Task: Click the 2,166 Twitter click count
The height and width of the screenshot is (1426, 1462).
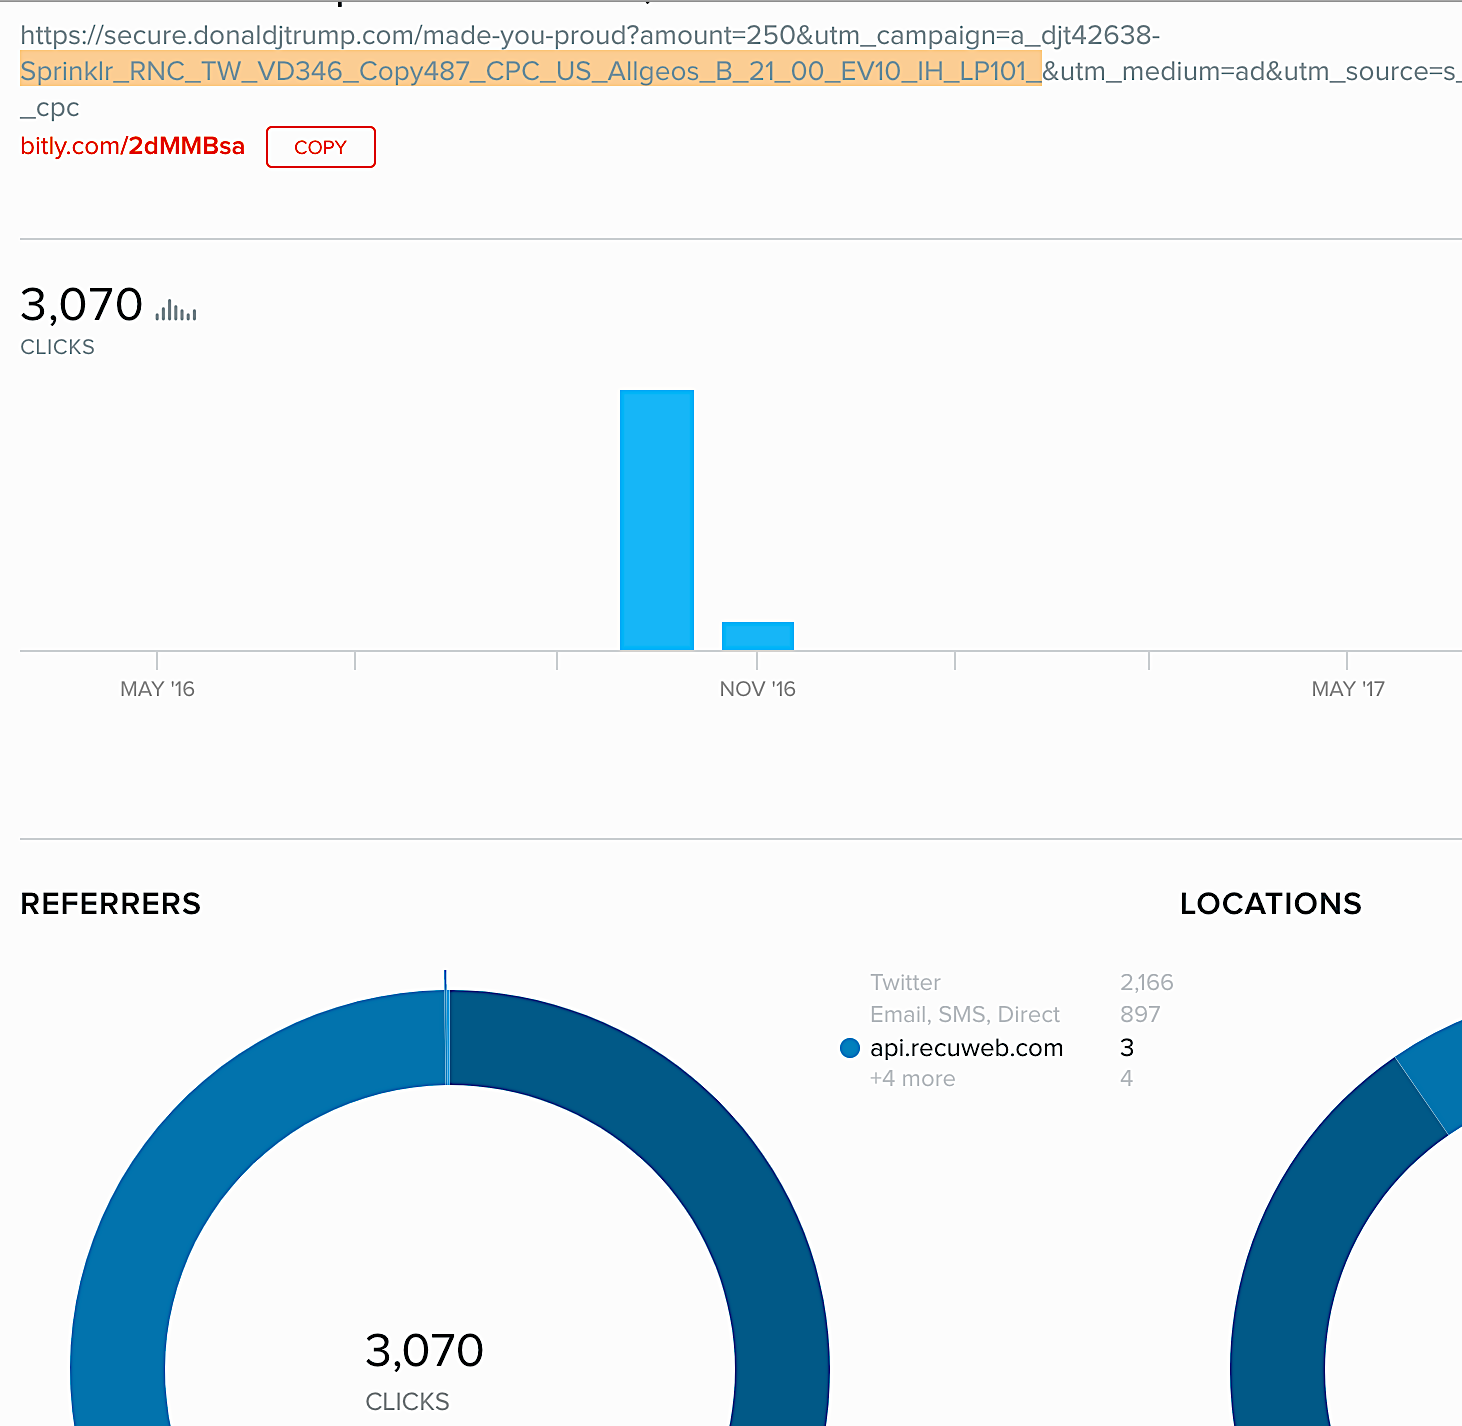Action: pos(1147,982)
